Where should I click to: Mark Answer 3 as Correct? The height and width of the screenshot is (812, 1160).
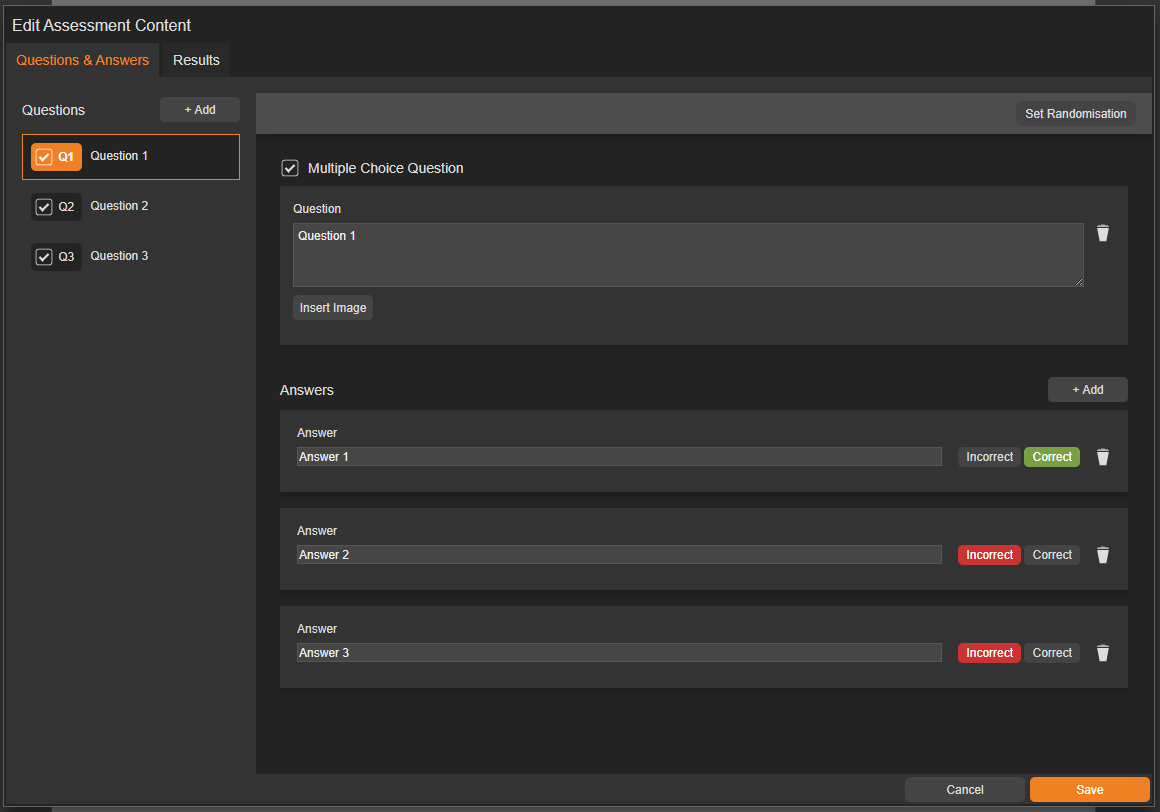point(1052,653)
